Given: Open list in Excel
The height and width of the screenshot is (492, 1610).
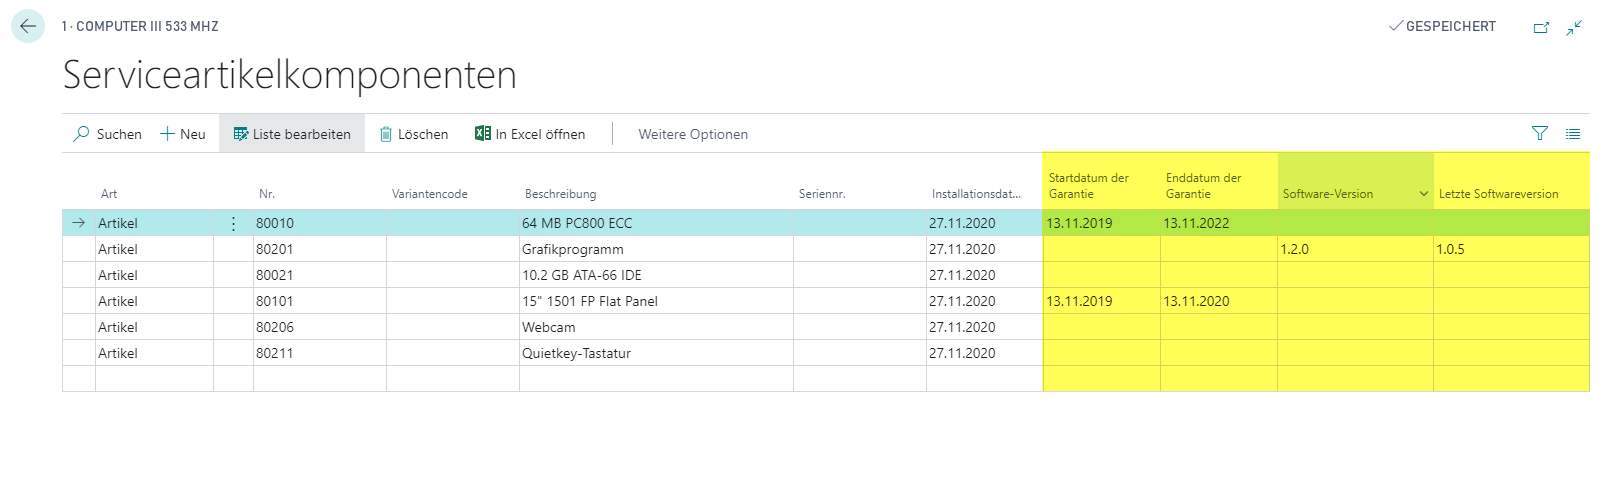Looking at the screenshot, I should [x=530, y=134].
